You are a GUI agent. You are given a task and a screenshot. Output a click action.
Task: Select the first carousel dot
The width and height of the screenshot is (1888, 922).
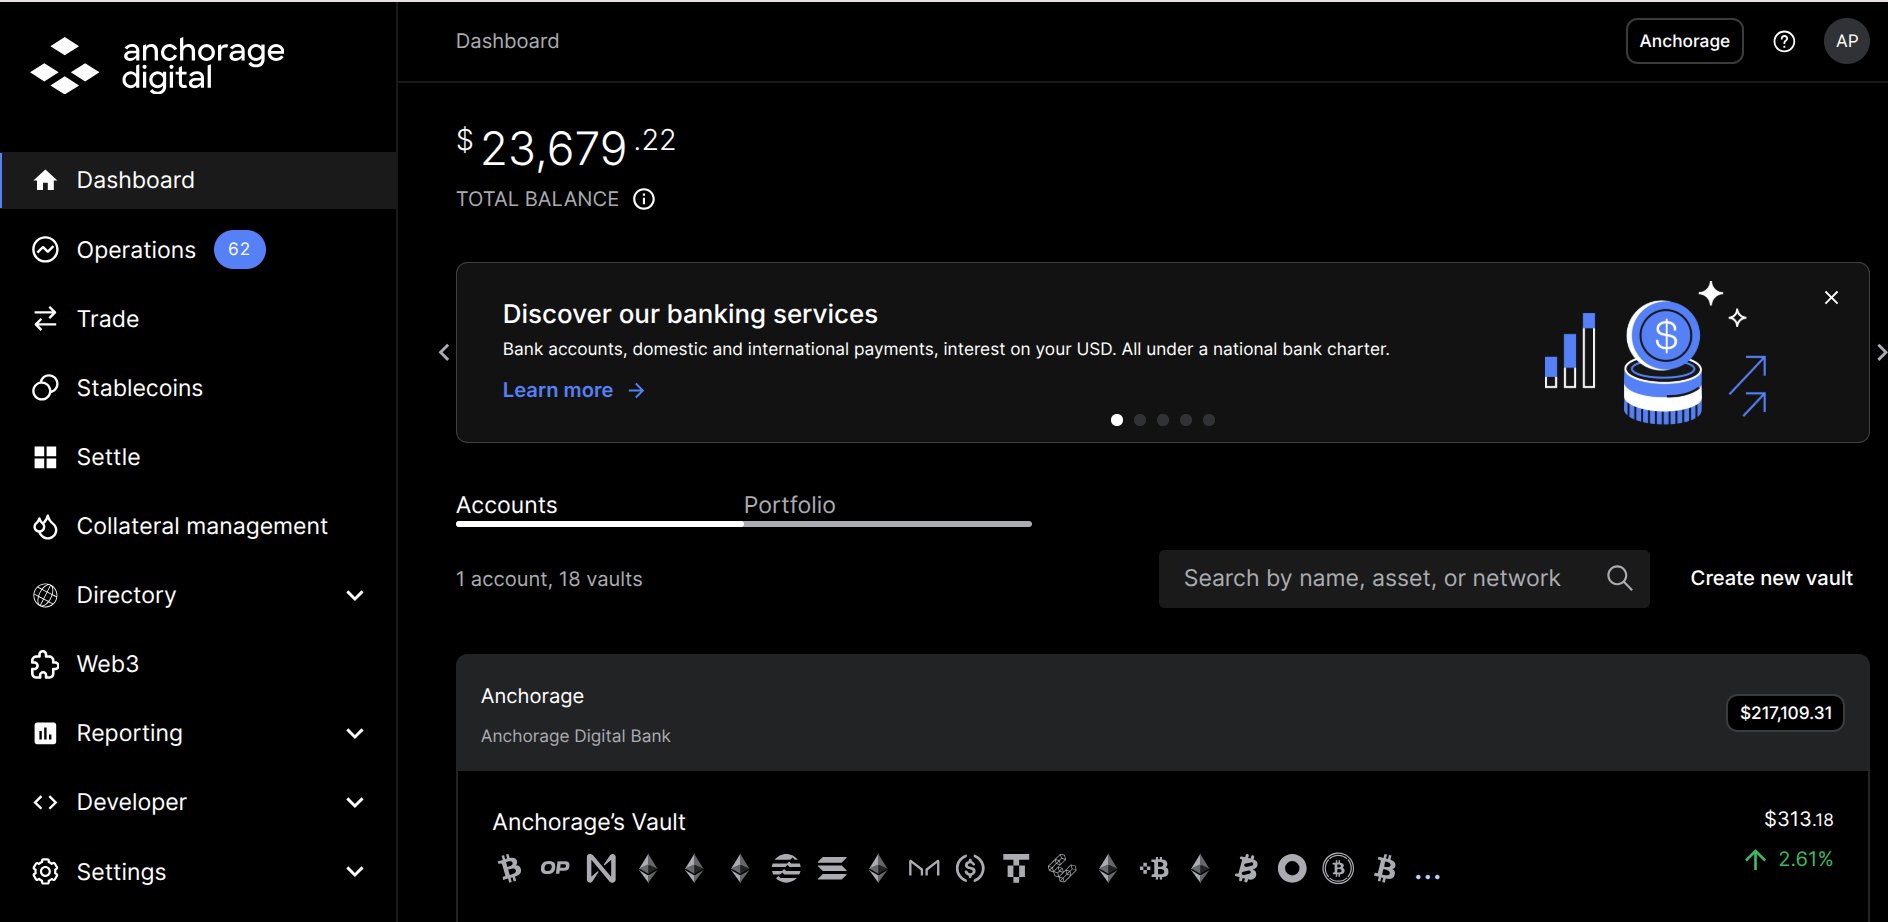[x=1117, y=420]
